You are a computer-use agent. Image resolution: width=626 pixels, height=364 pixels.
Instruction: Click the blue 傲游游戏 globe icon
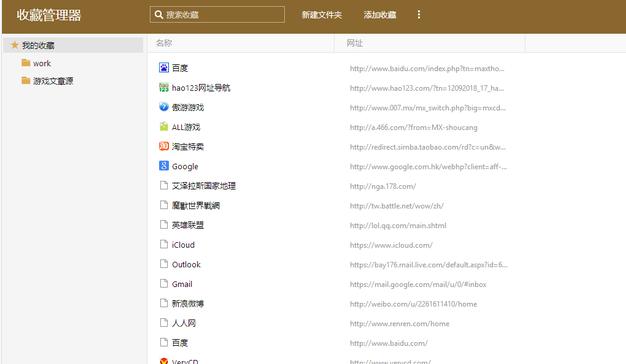pyautogui.click(x=164, y=107)
